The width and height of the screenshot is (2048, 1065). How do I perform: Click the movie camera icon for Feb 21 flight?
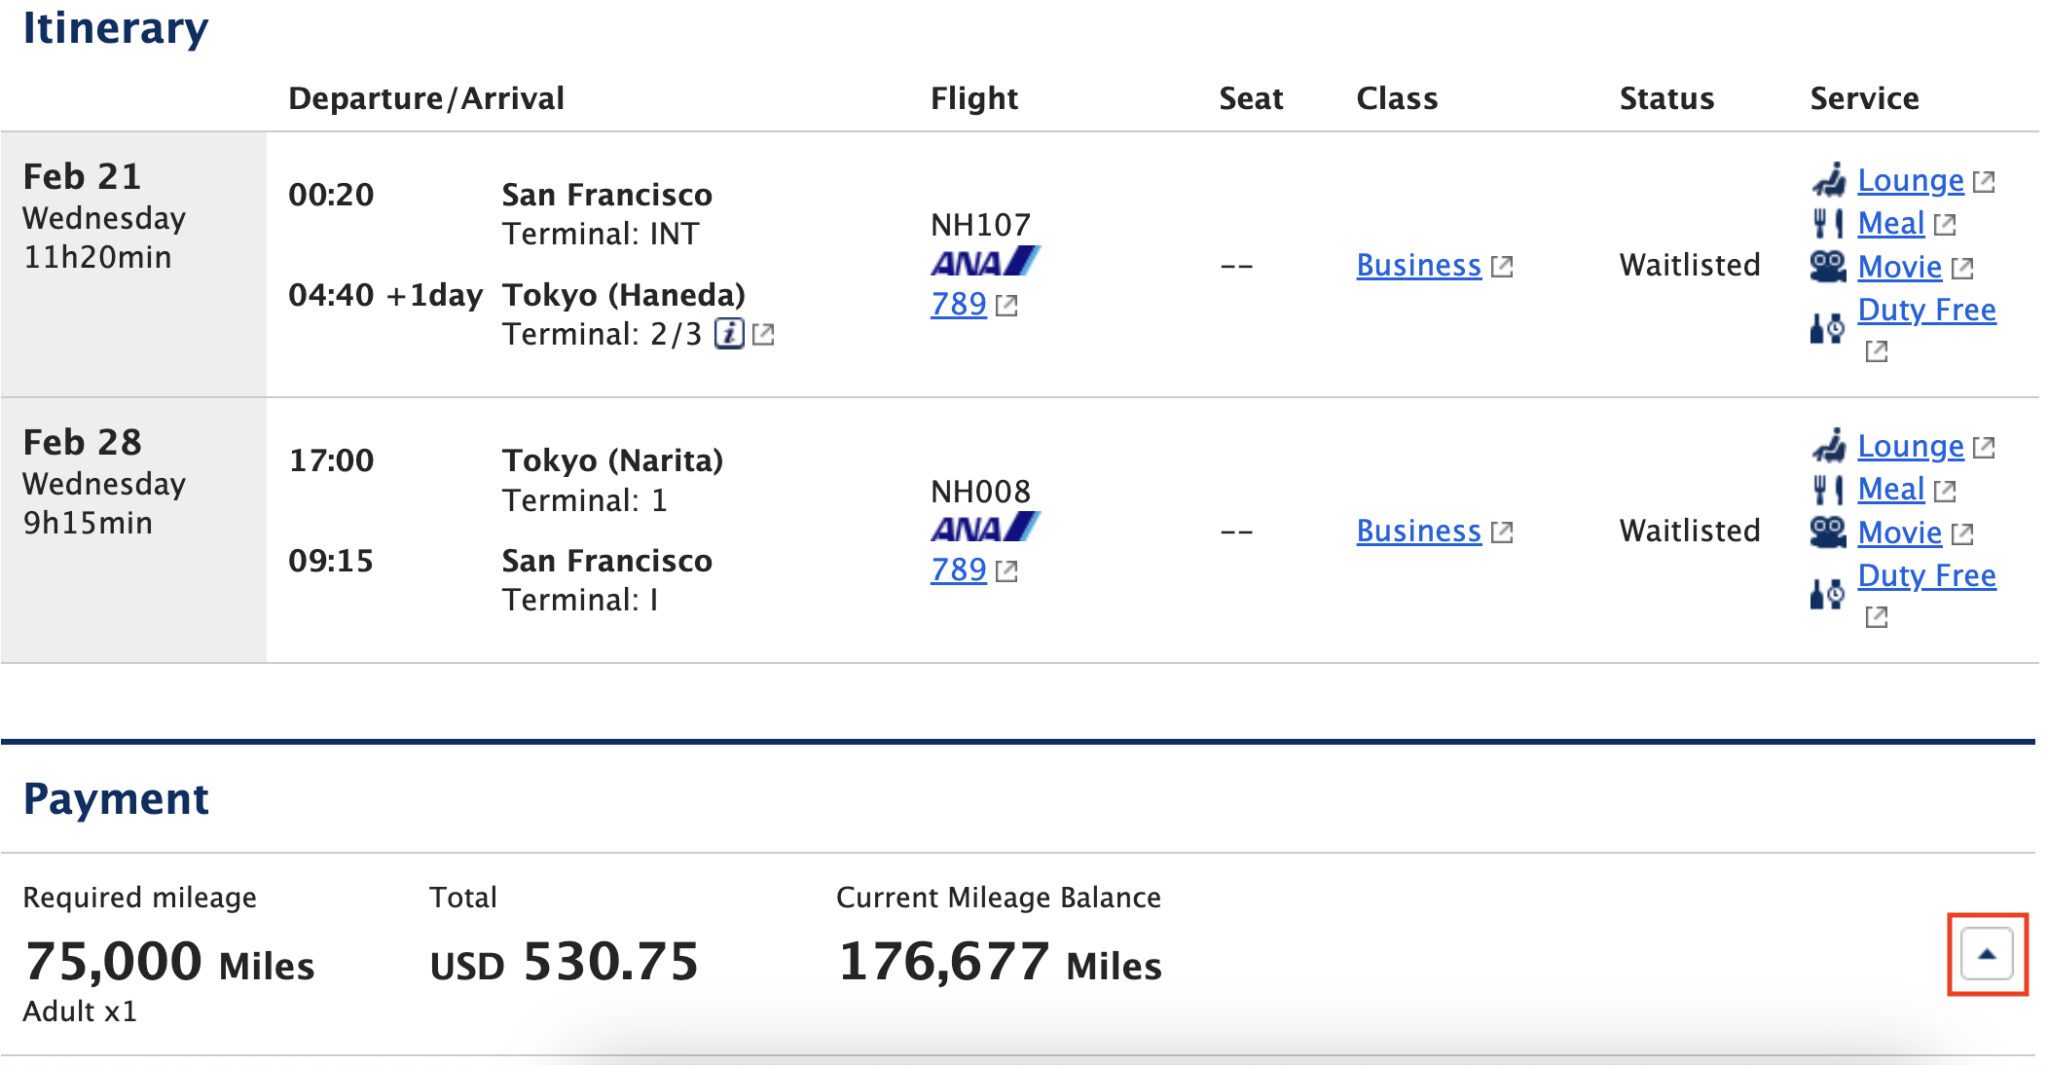(1828, 267)
